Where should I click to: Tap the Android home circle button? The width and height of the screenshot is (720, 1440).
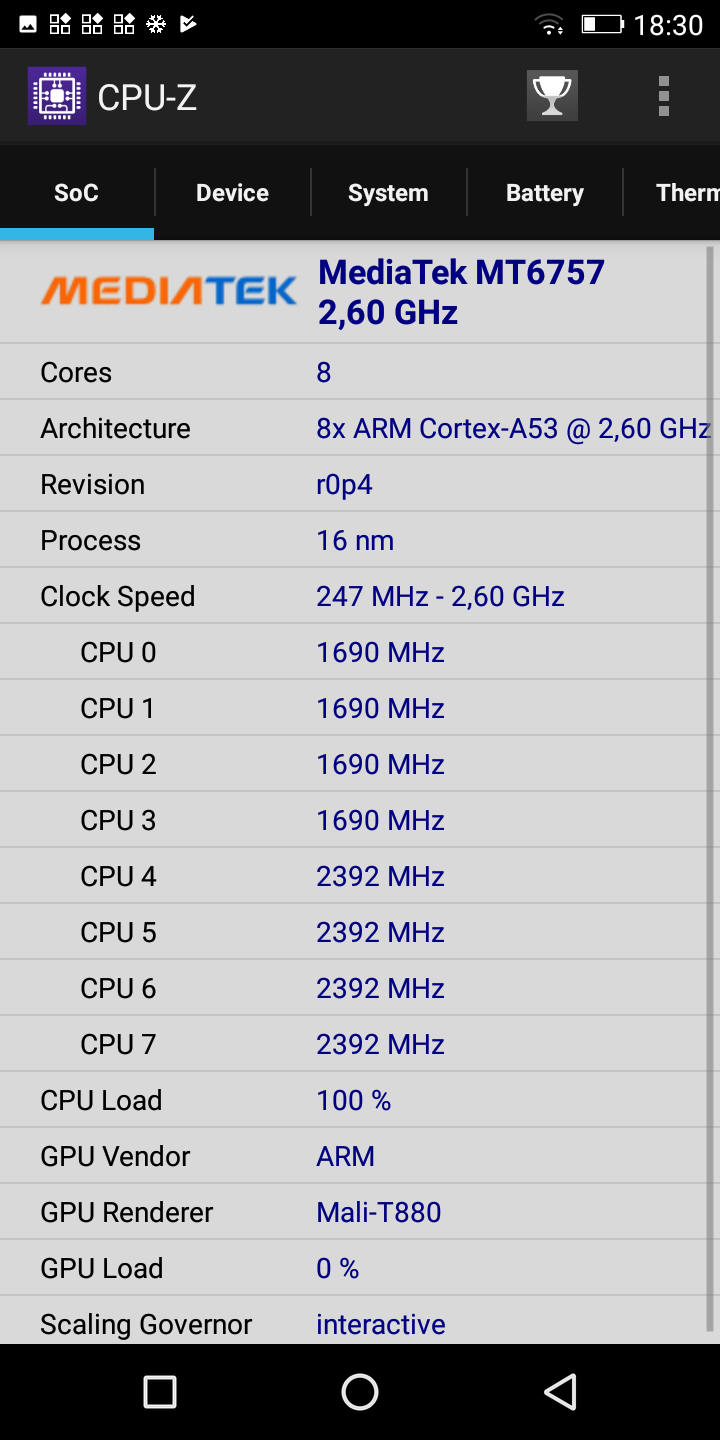point(360,1391)
